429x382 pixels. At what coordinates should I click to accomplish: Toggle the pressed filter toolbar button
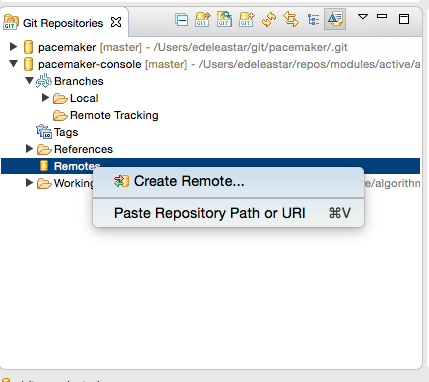[x=335, y=19]
